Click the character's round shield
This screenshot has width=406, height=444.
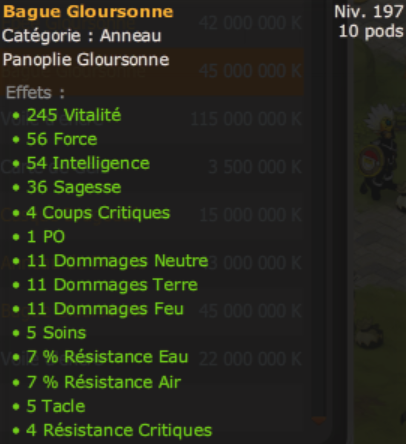(370, 160)
